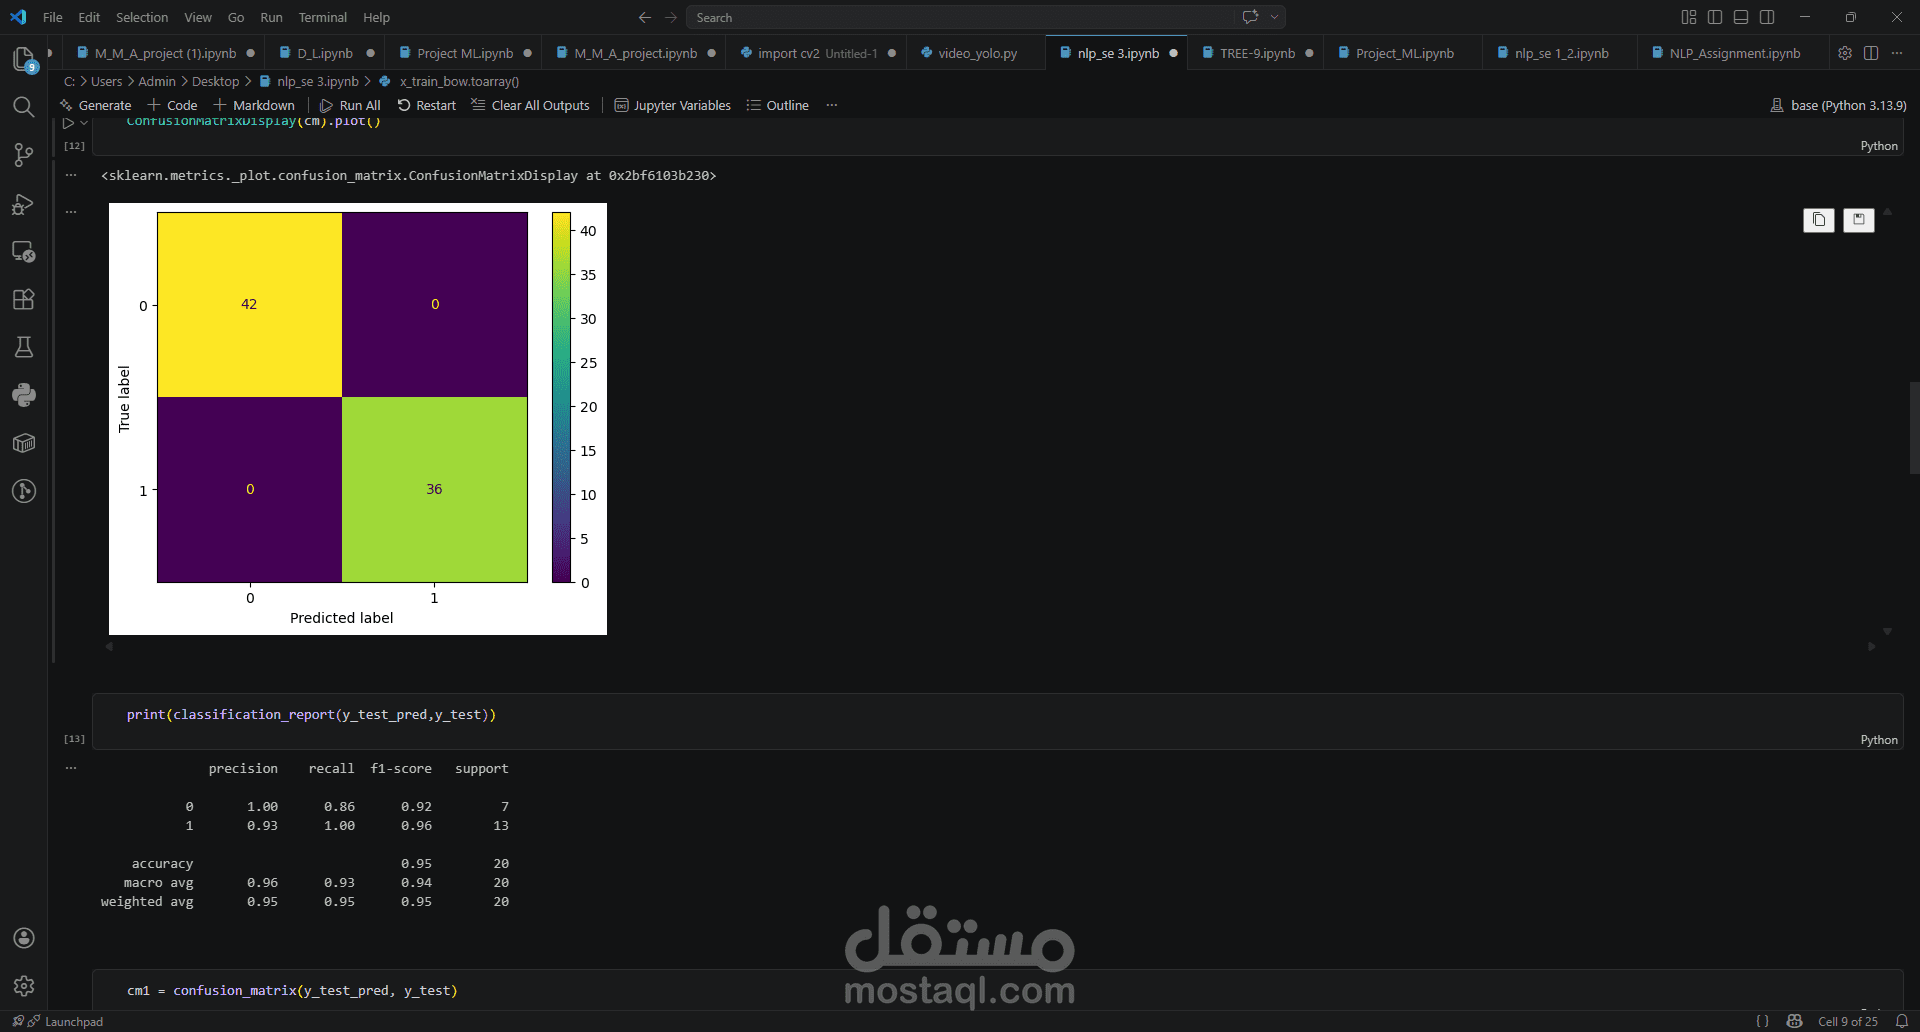Screen dimensions: 1920x1032
Task: Open Copilot chat from the title bar
Action: [x=1250, y=17]
